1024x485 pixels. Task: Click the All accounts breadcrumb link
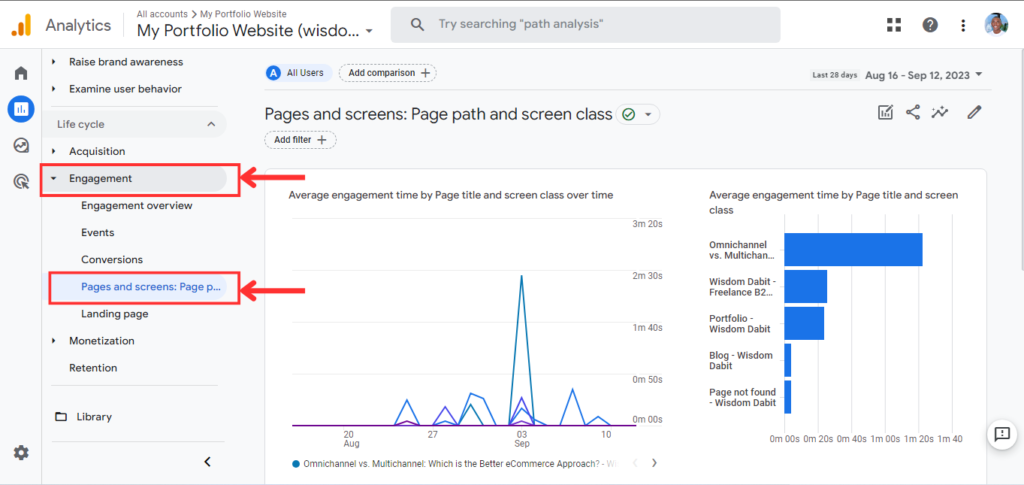pyautogui.click(x=161, y=14)
